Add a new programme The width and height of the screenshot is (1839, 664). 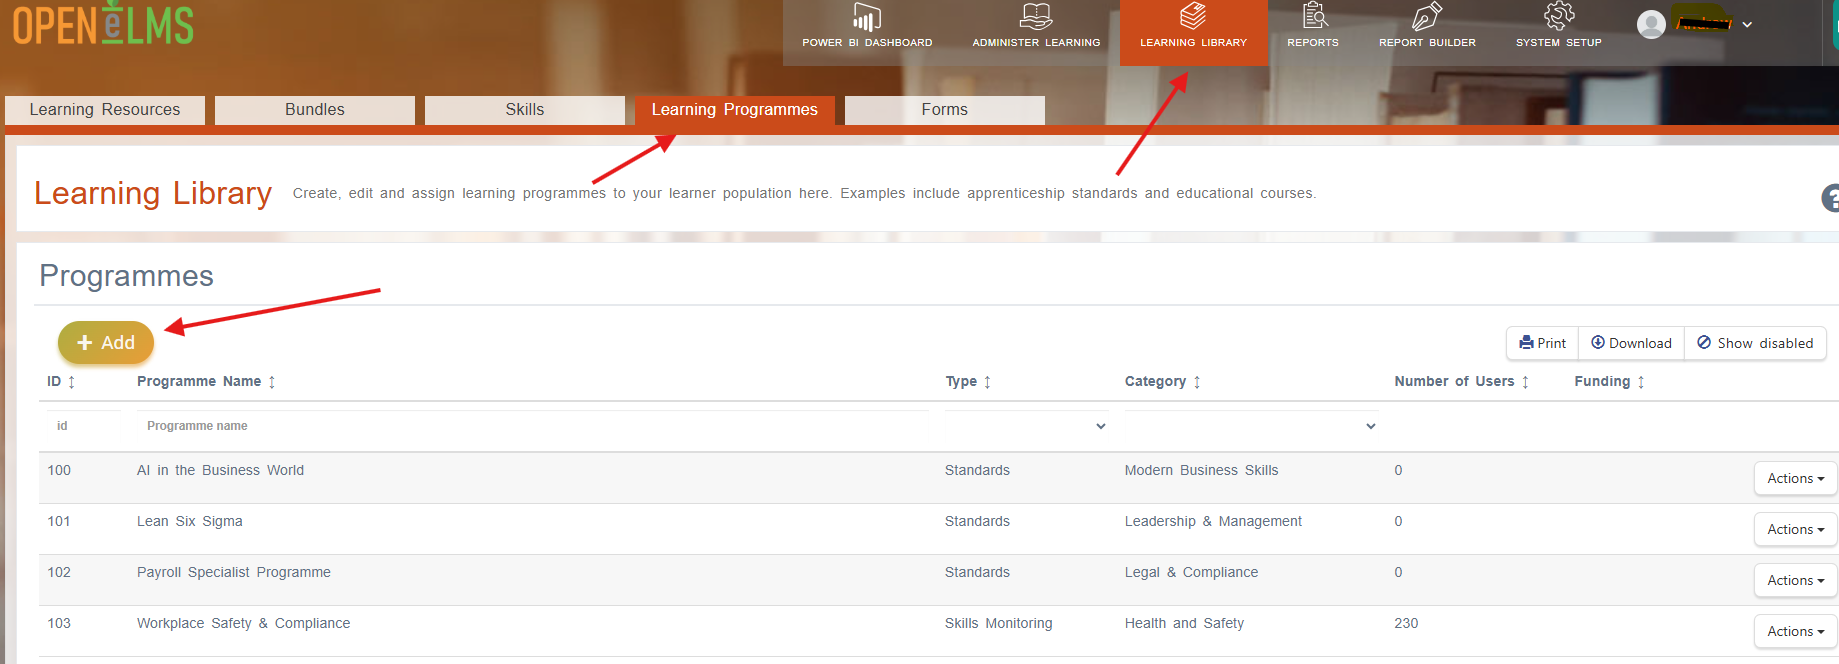click(x=106, y=343)
